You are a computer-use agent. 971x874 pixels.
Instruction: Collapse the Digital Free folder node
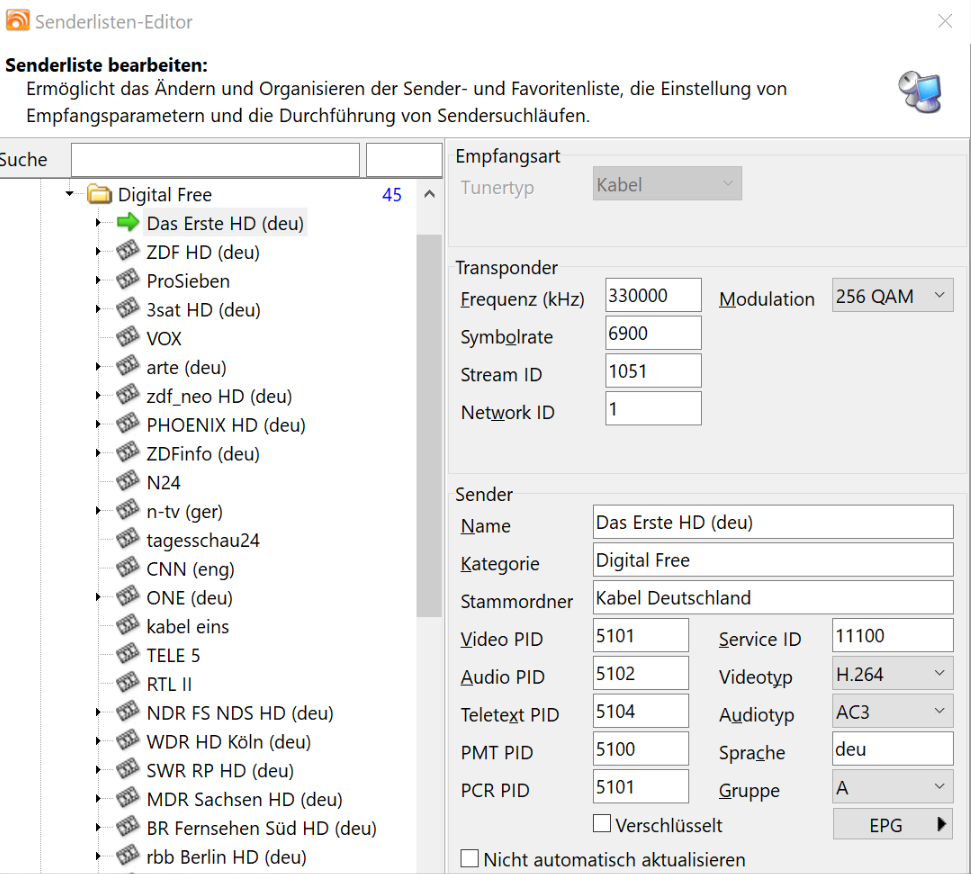coord(69,194)
